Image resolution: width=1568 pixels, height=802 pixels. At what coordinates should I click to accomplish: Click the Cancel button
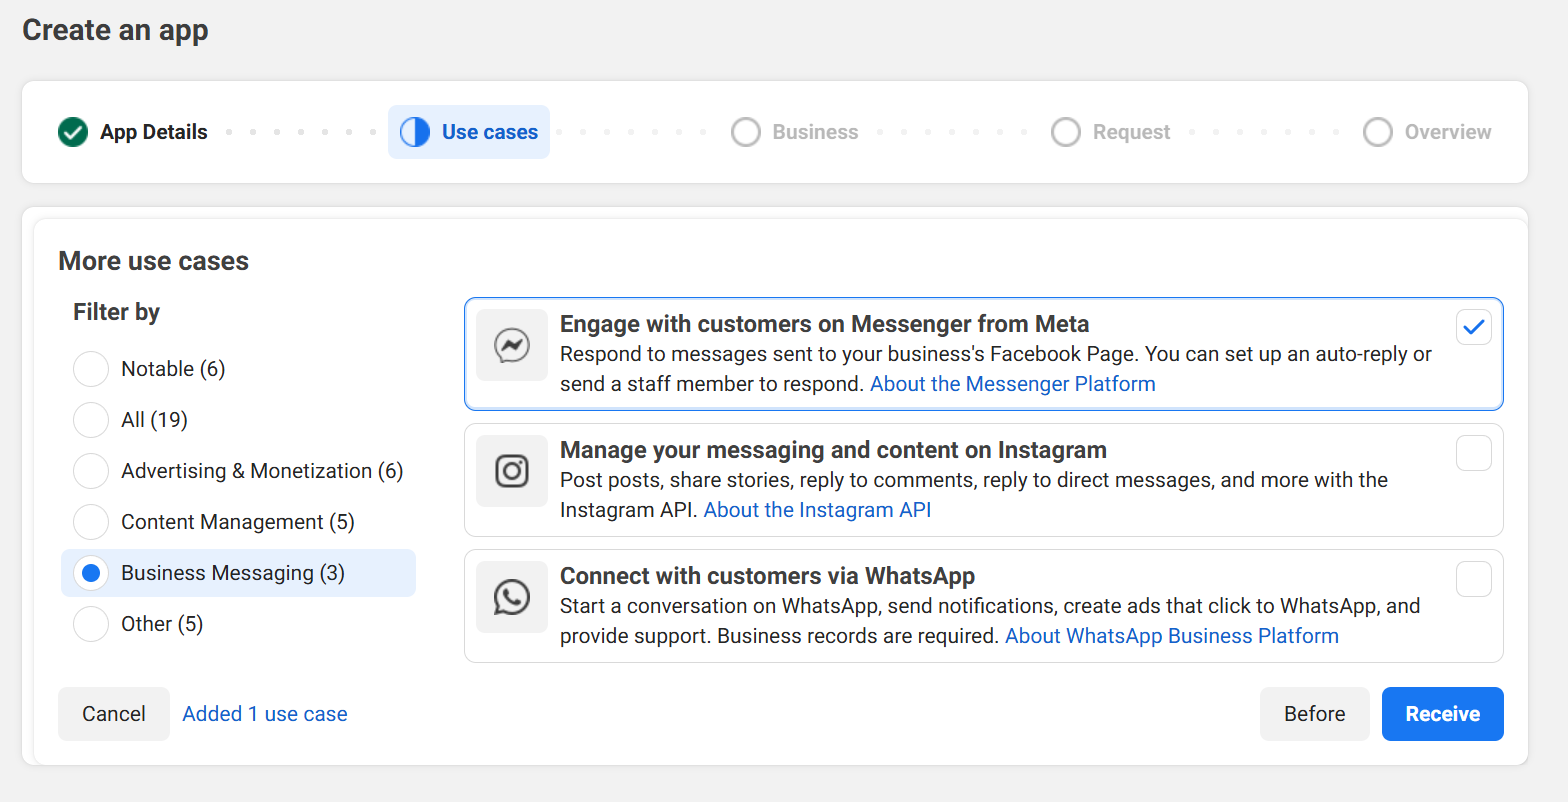click(x=114, y=714)
